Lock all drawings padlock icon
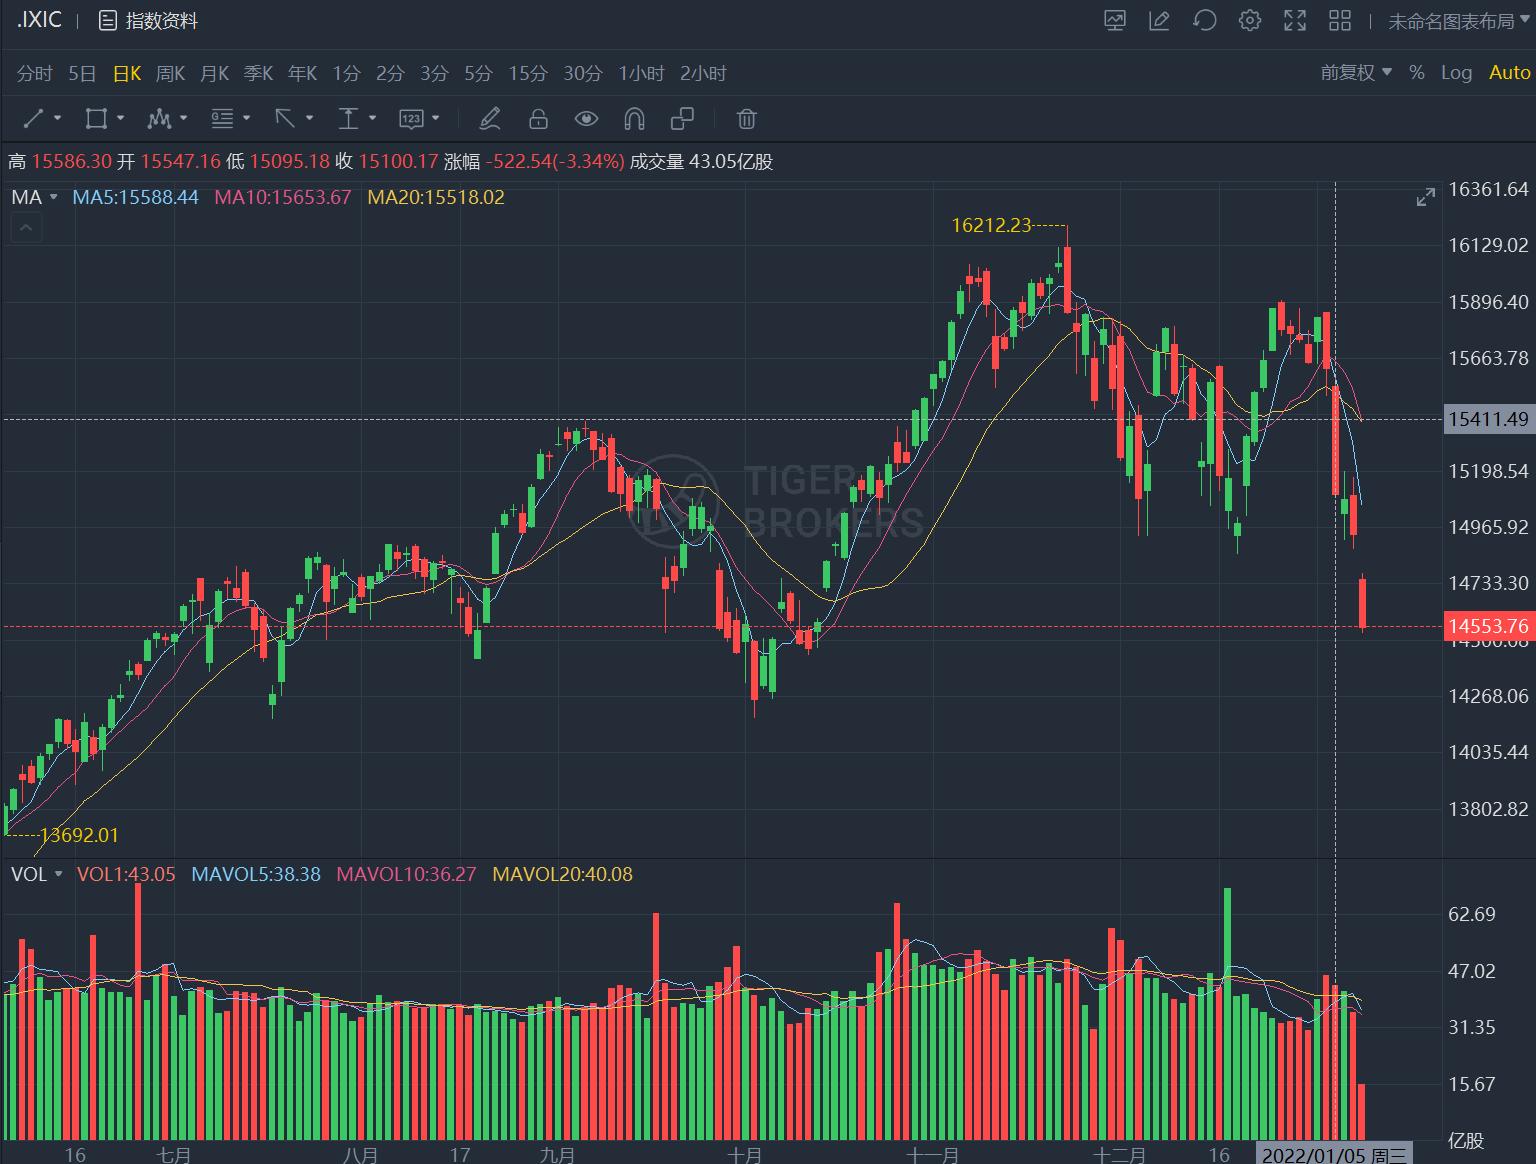The image size is (1536, 1164). coord(538,119)
